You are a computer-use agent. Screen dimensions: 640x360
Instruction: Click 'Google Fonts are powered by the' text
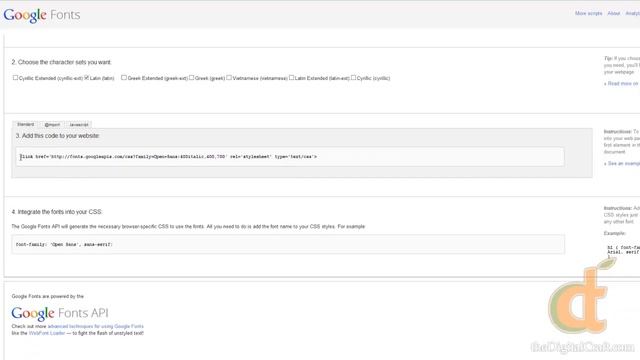(x=48, y=296)
